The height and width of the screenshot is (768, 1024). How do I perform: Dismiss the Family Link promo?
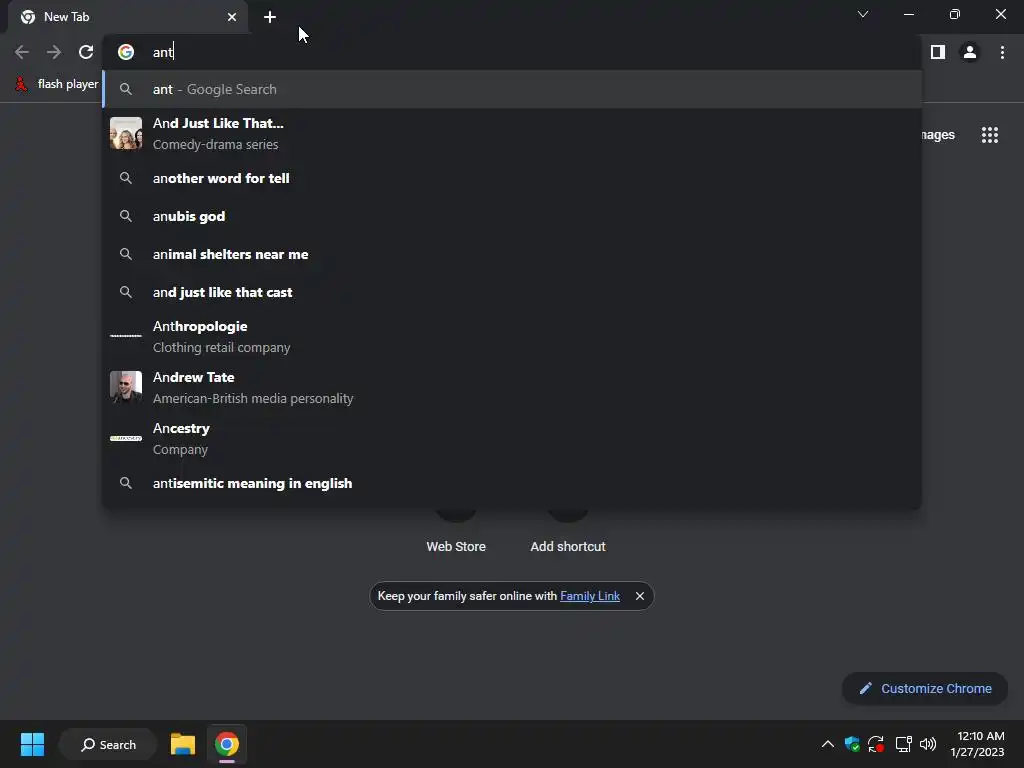640,596
